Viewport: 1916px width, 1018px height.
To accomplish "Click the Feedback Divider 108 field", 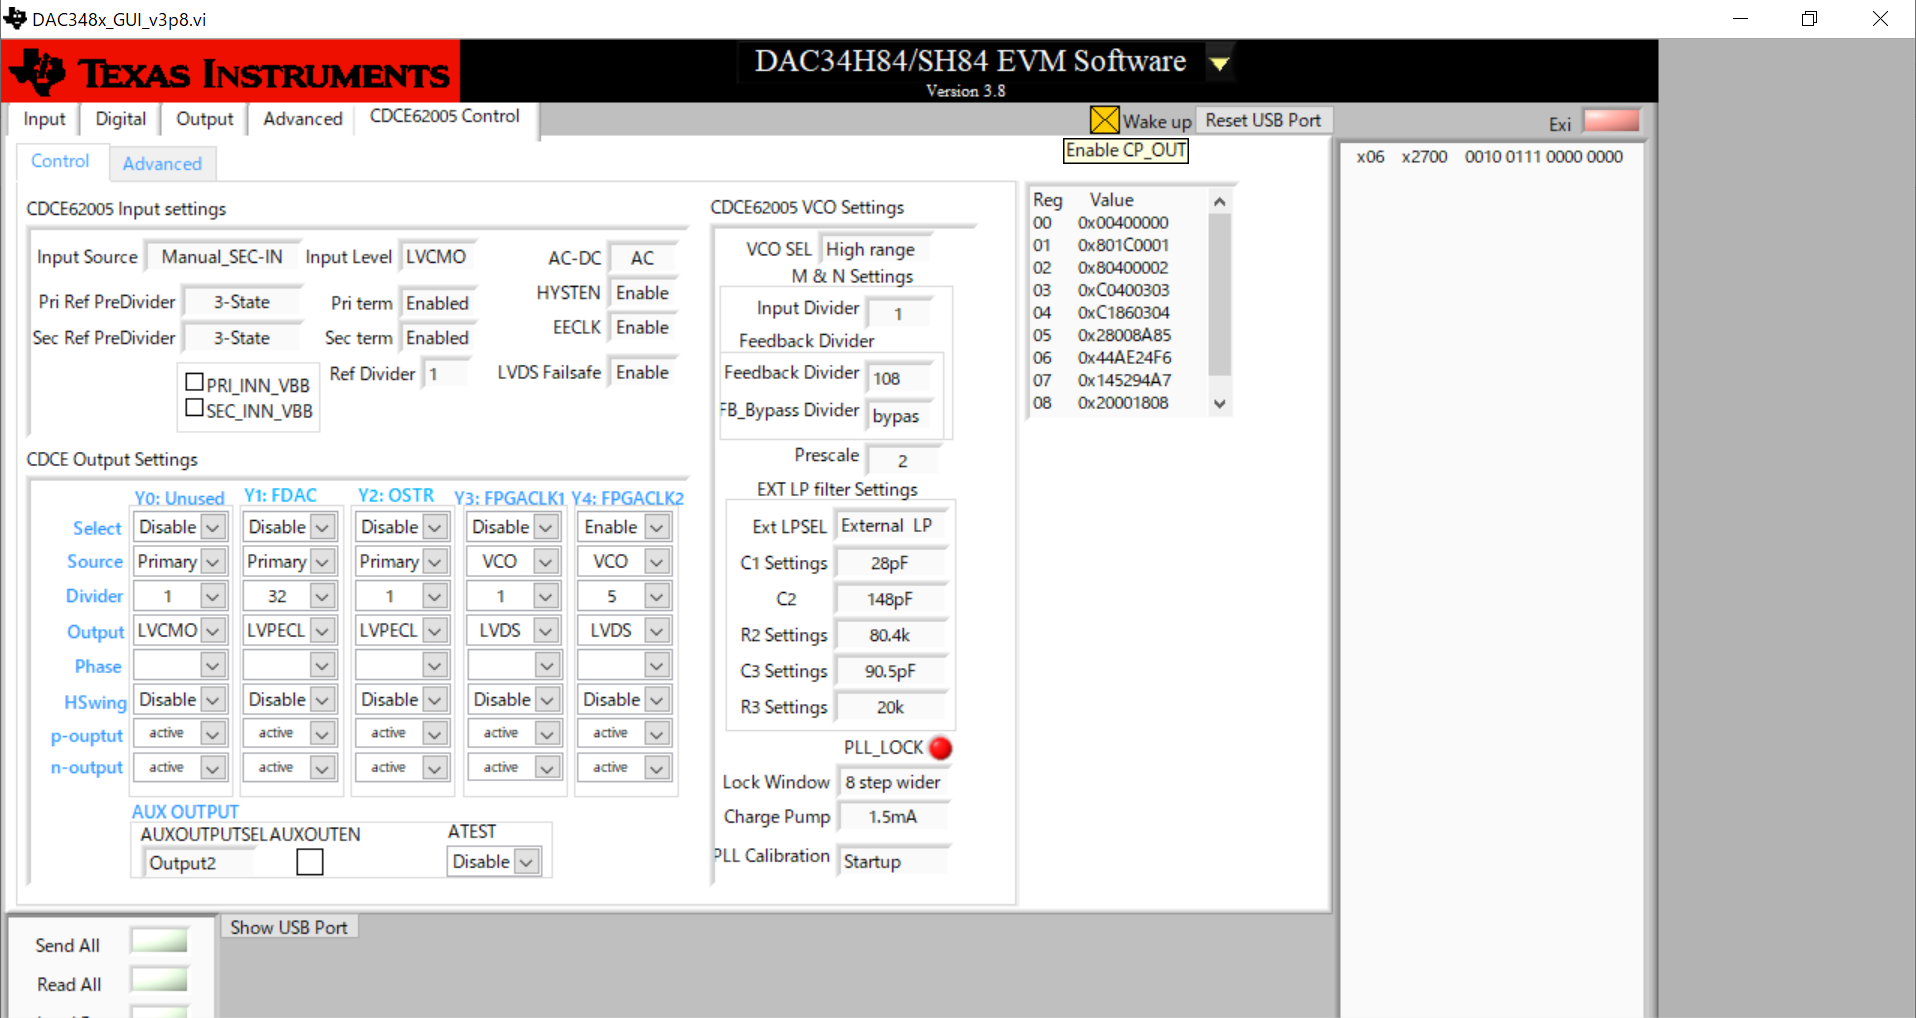I will pyautogui.click(x=898, y=378).
